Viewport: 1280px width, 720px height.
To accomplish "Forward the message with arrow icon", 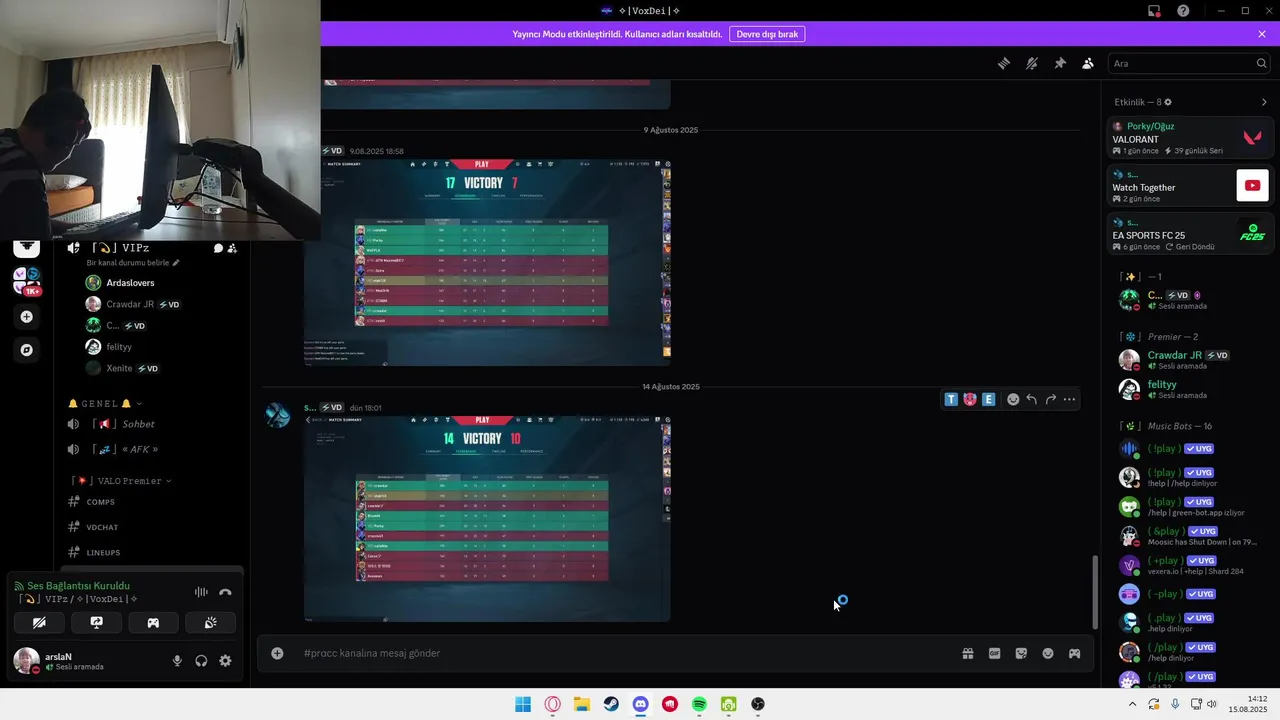I will pyautogui.click(x=1051, y=399).
